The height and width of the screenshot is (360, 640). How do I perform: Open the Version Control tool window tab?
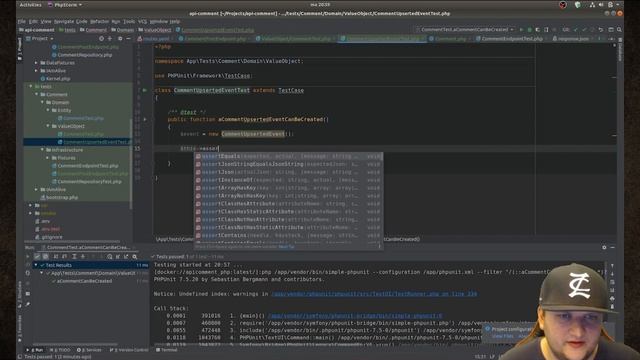[x=129, y=350]
